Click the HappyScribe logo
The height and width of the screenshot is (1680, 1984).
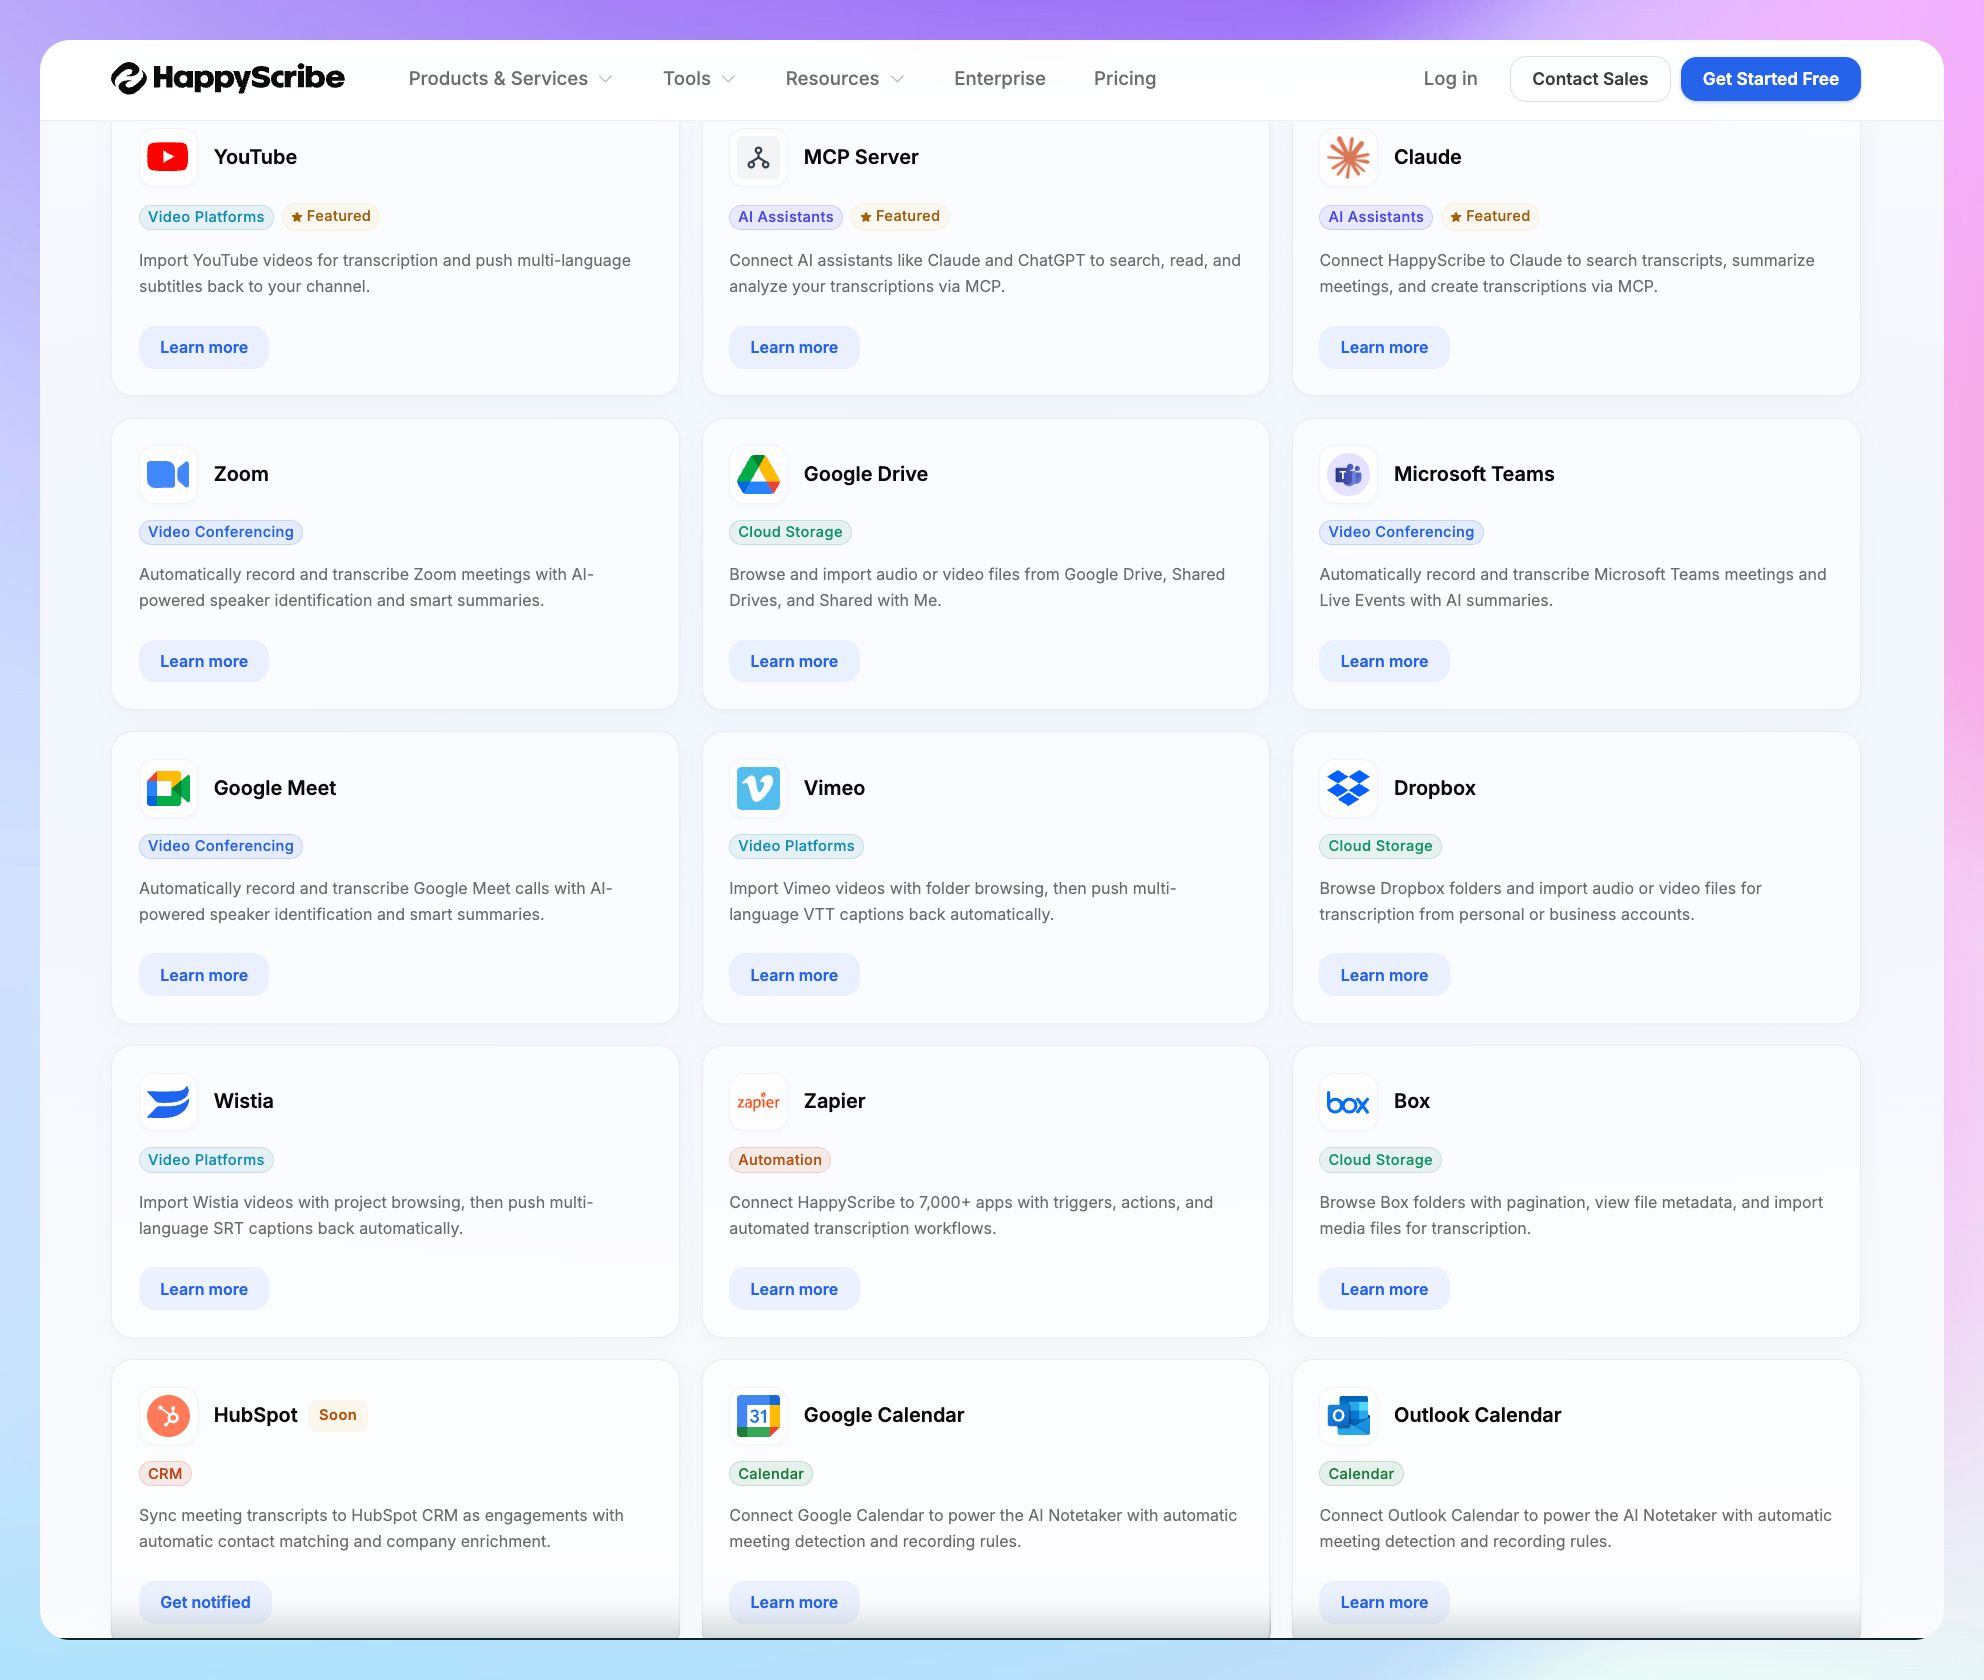point(227,78)
